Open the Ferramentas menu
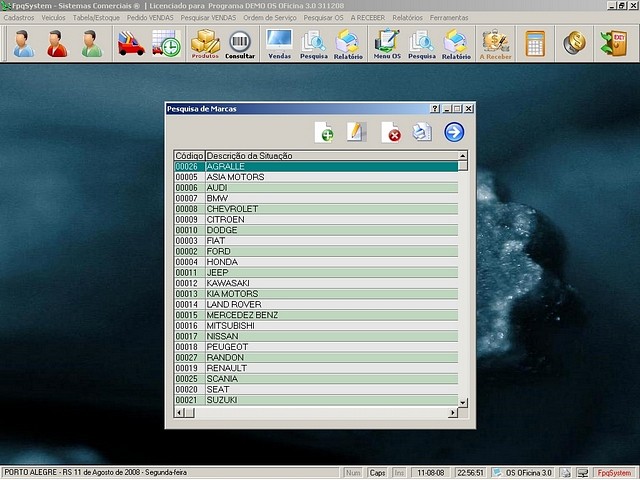Viewport: 640px width, 480px height. [x=449, y=18]
